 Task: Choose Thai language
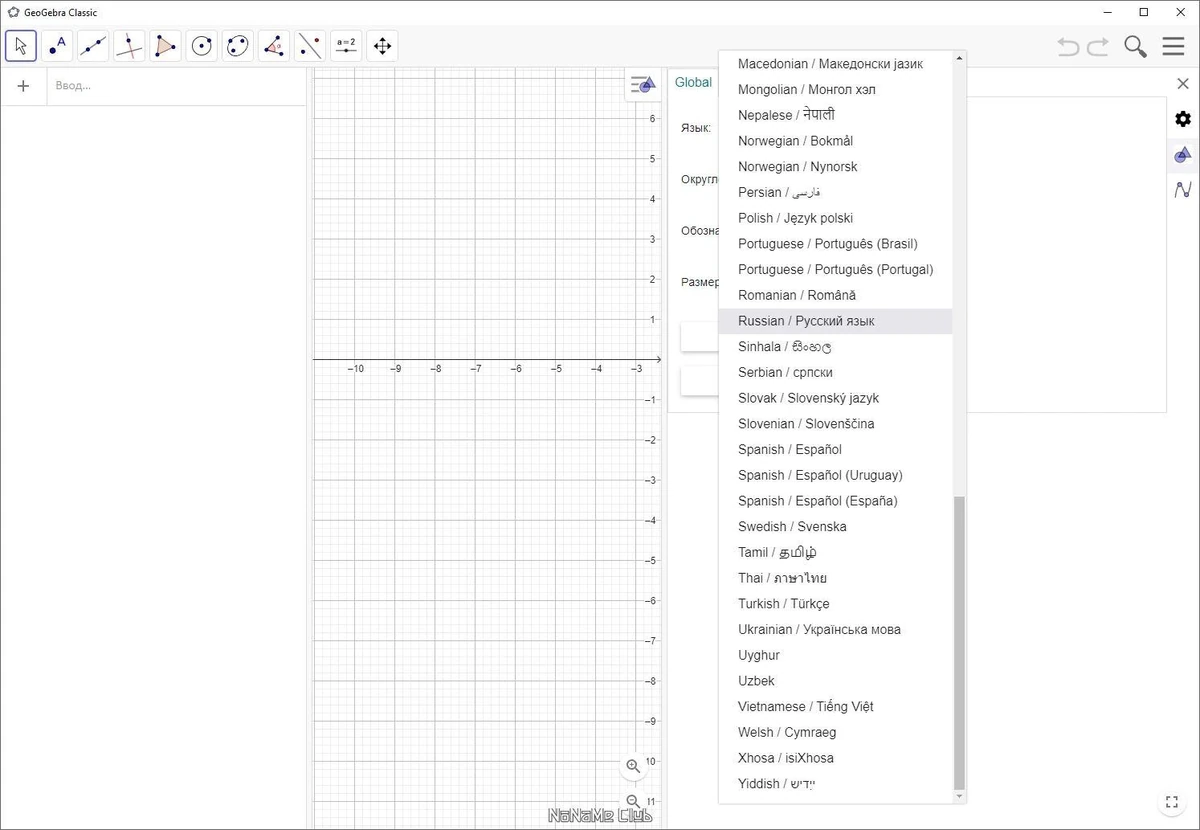coord(835,578)
